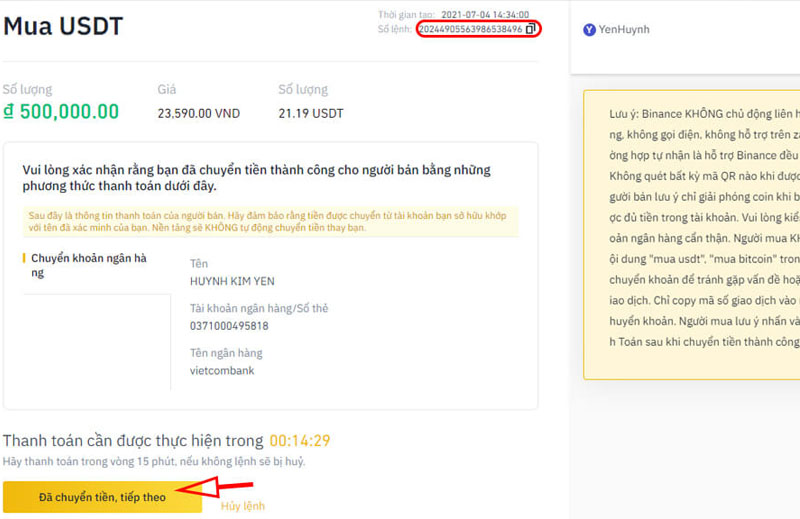Click the creation time 2021-07-04 14:34:00

point(485,15)
